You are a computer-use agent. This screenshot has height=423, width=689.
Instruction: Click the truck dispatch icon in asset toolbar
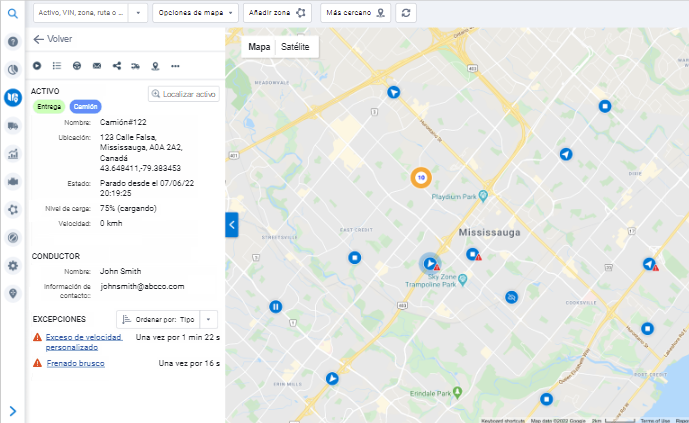point(135,66)
